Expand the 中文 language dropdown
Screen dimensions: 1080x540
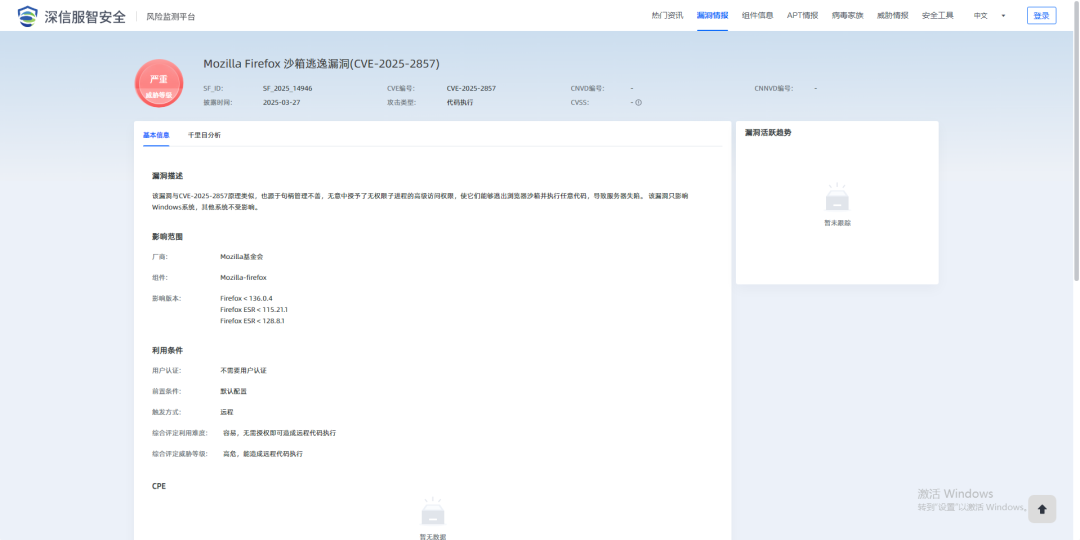click(989, 16)
